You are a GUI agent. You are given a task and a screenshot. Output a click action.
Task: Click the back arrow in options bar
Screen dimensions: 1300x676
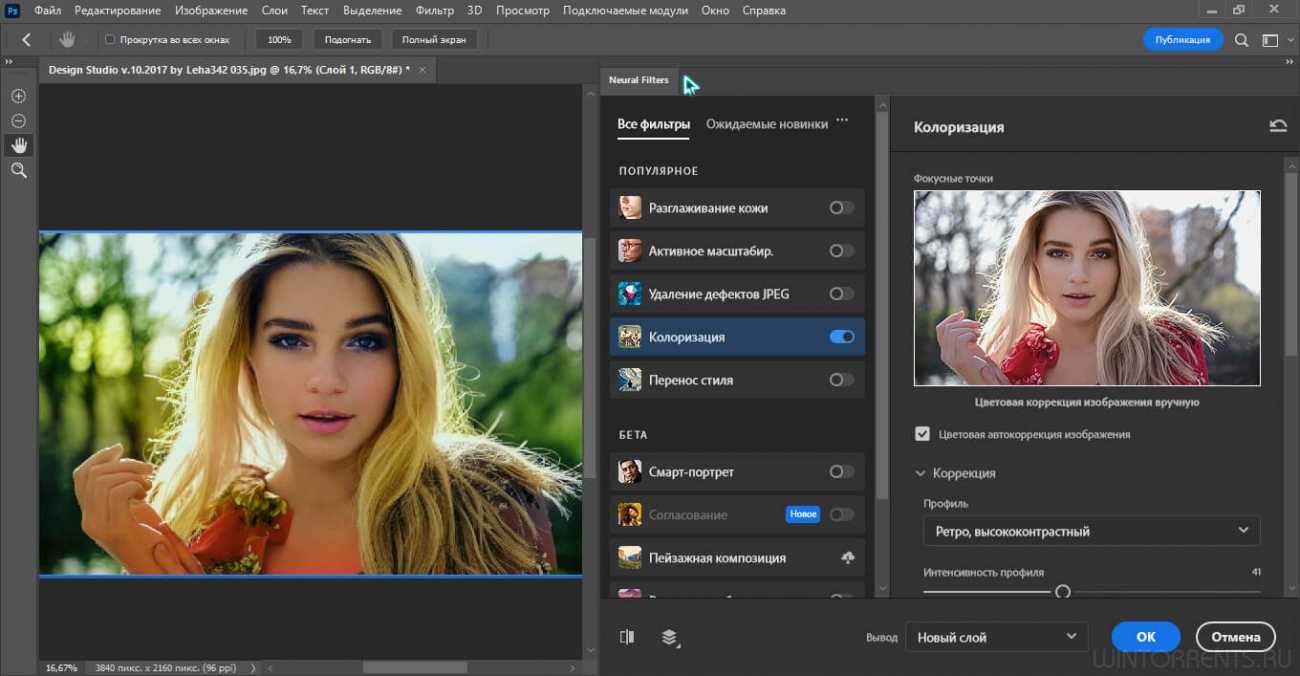(x=26, y=40)
